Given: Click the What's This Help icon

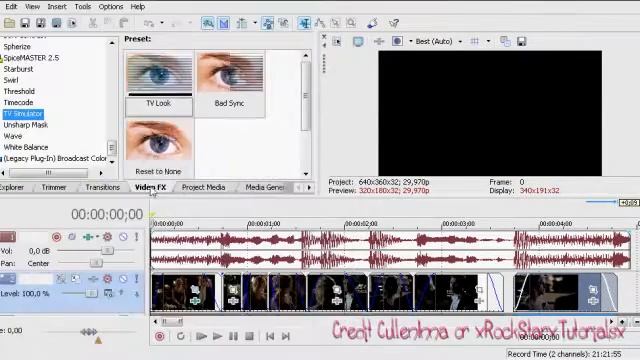Looking at the screenshot, I should tap(393, 23).
